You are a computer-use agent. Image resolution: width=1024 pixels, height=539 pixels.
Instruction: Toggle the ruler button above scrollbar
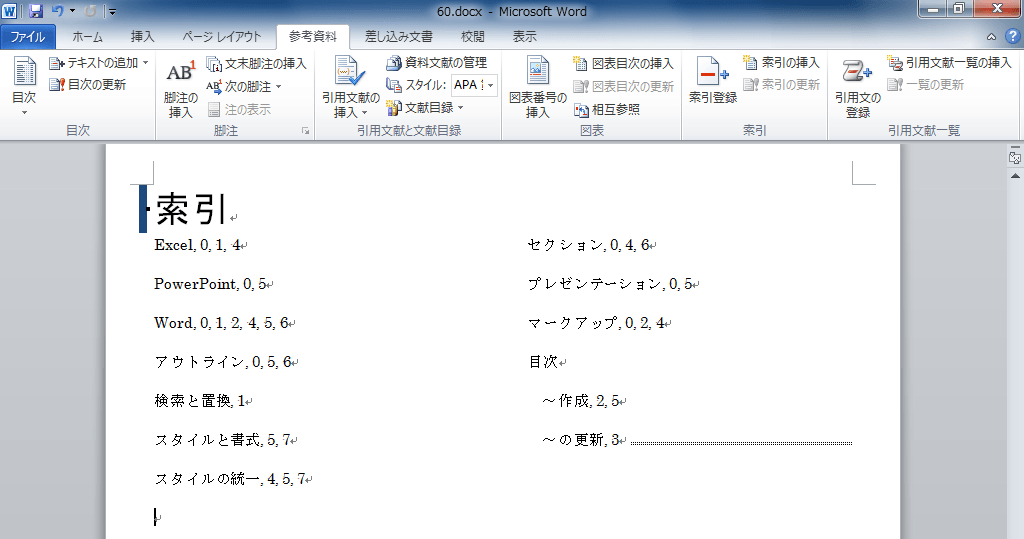tap(1015, 157)
